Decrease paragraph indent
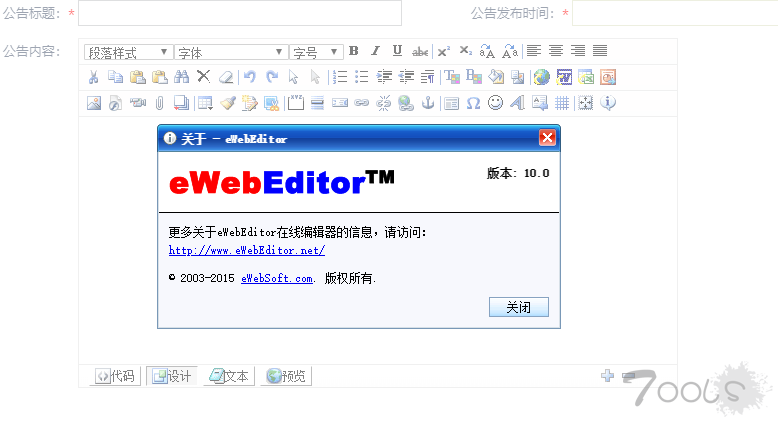The height and width of the screenshot is (422, 778). [x=406, y=77]
